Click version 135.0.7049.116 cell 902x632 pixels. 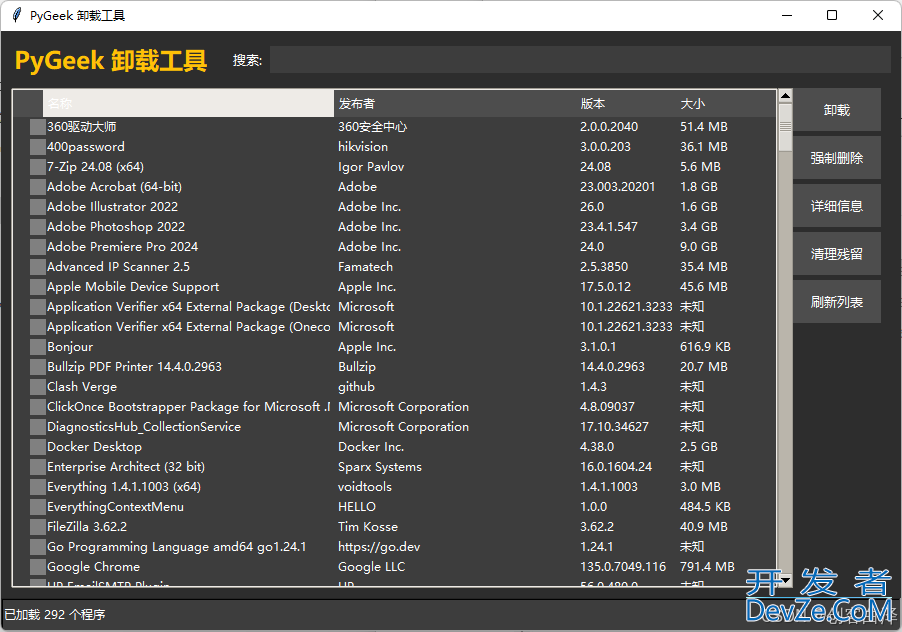point(623,566)
